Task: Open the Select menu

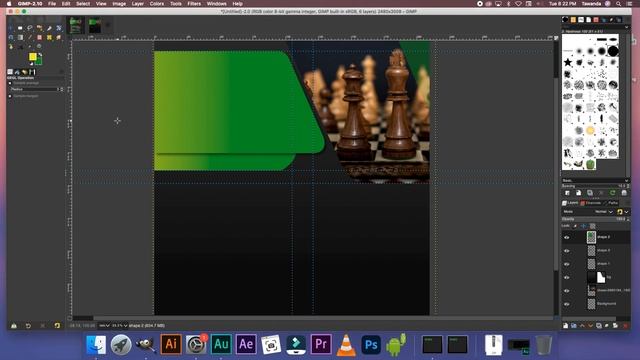Action: coord(83,4)
